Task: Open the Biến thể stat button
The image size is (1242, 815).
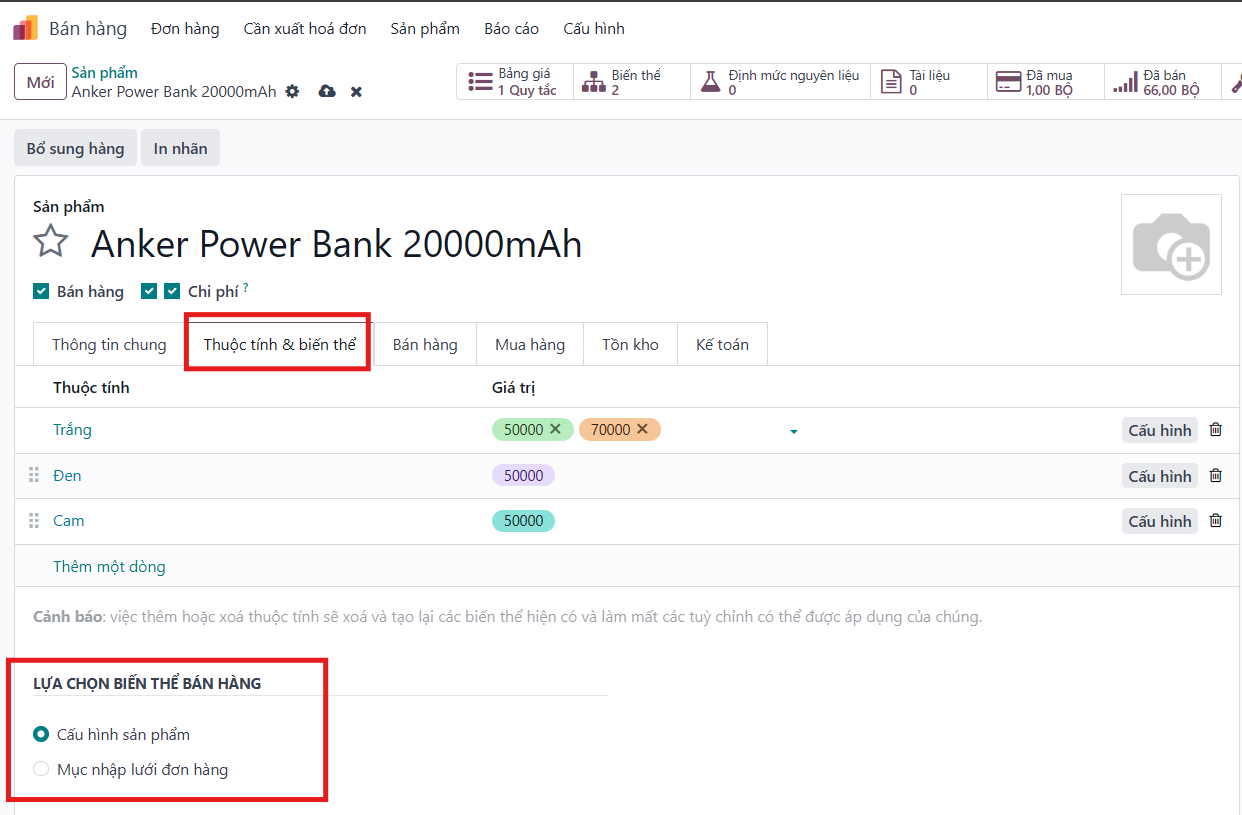Action: 631,82
